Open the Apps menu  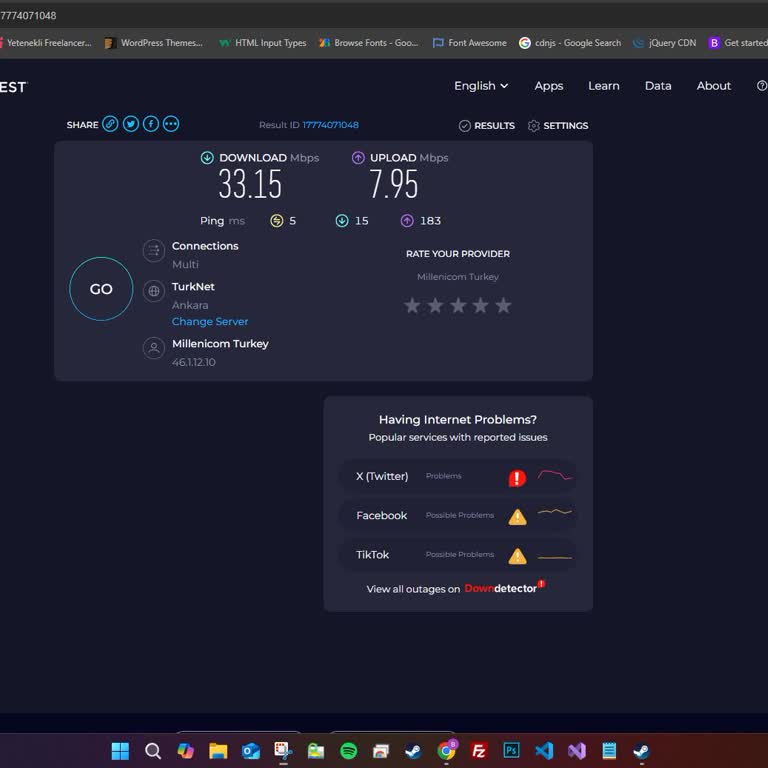coord(549,86)
